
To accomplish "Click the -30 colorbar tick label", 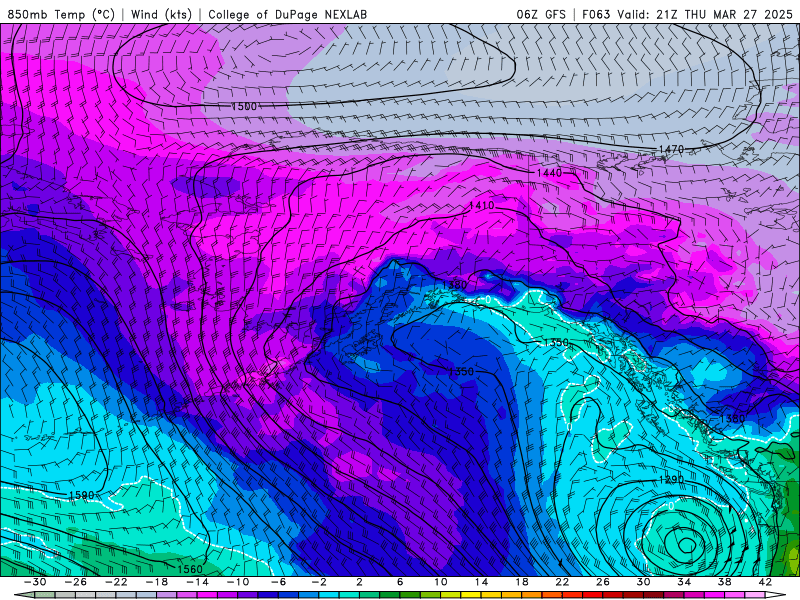I will [35, 582].
